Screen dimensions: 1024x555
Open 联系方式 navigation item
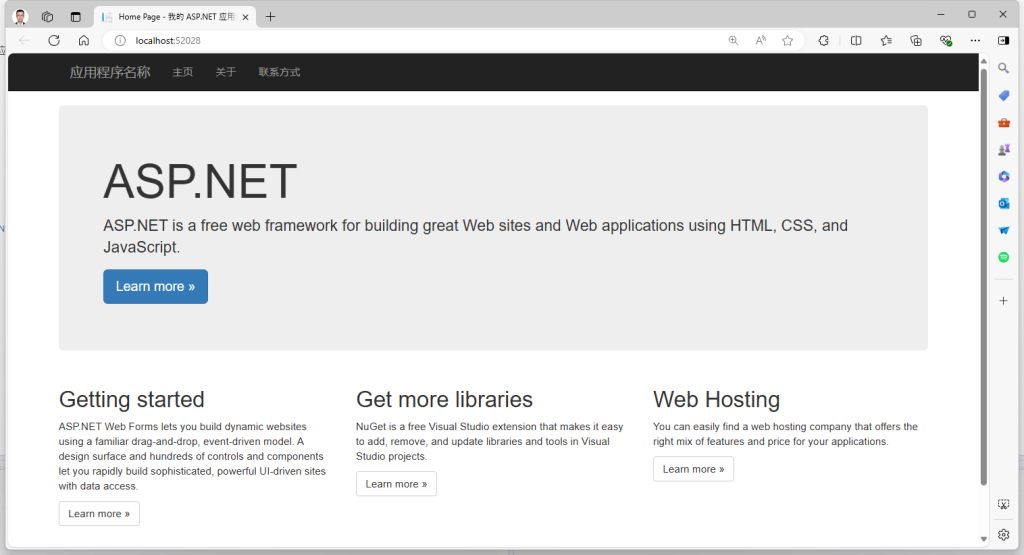[x=279, y=72]
